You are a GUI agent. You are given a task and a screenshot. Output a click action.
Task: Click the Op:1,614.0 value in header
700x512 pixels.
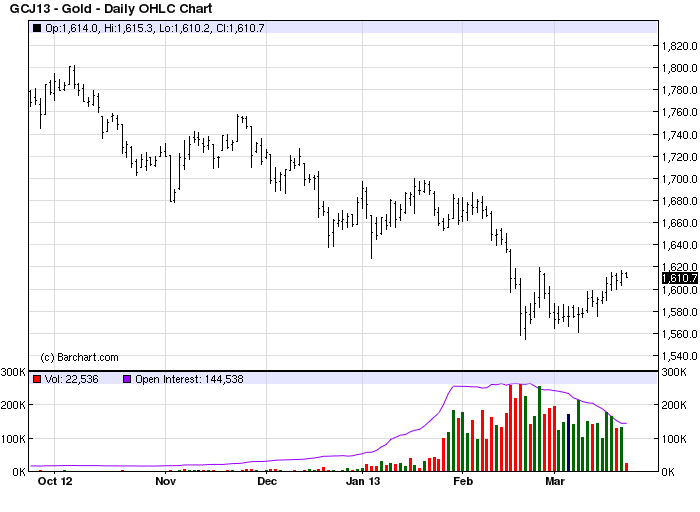pos(71,28)
